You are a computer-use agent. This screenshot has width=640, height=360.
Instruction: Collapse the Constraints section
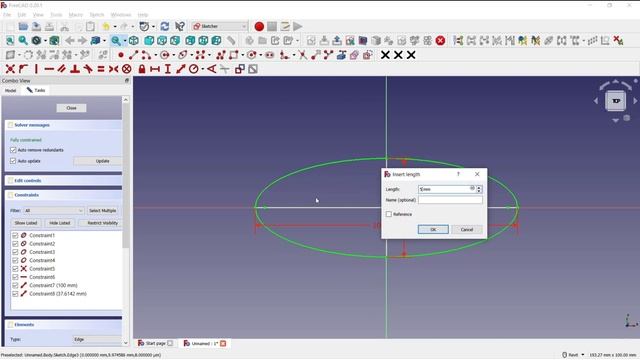click(64, 195)
